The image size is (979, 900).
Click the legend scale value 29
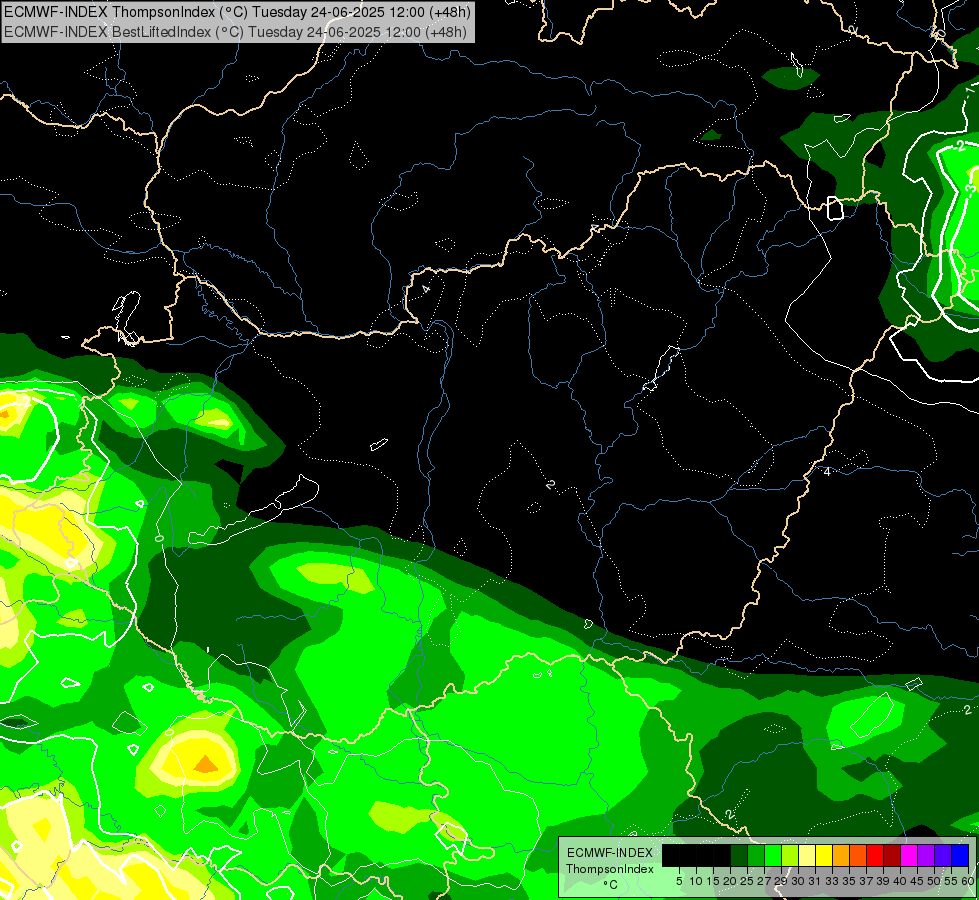point(781,881)
